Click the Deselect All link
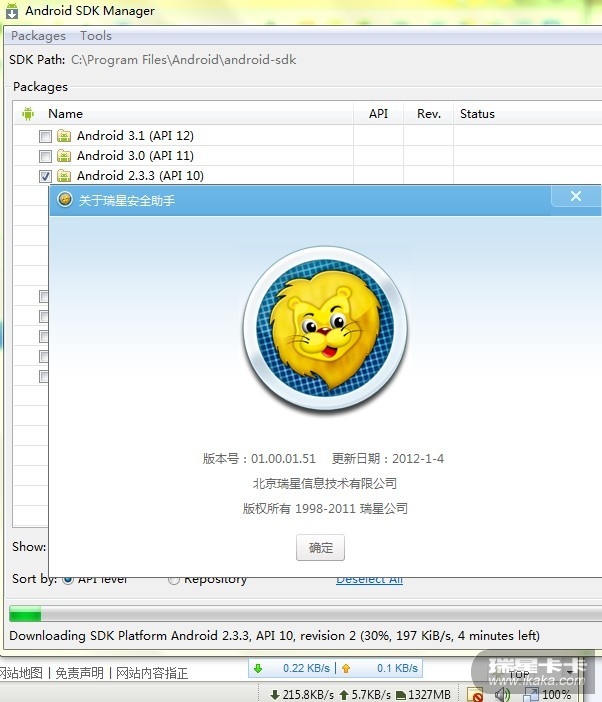 click(370, 581)
